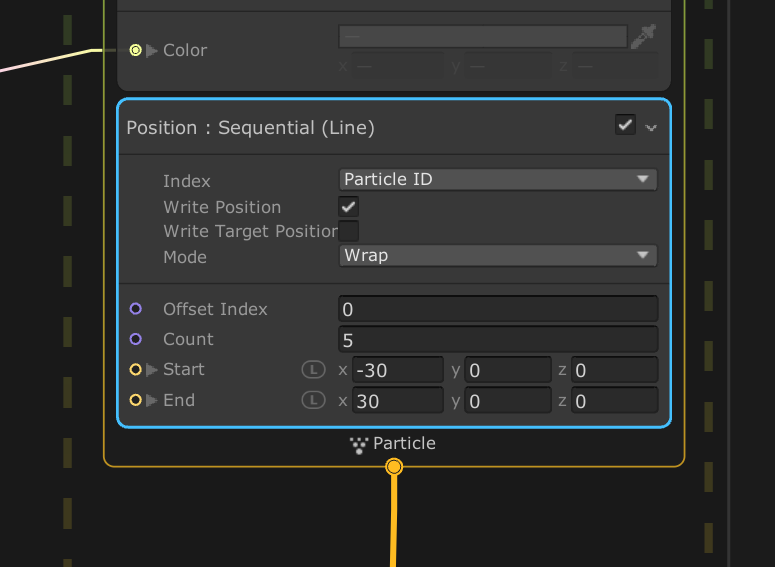Click the Color swatch field
This screenshot has height=567, width=775.
(x=483, y=37)
